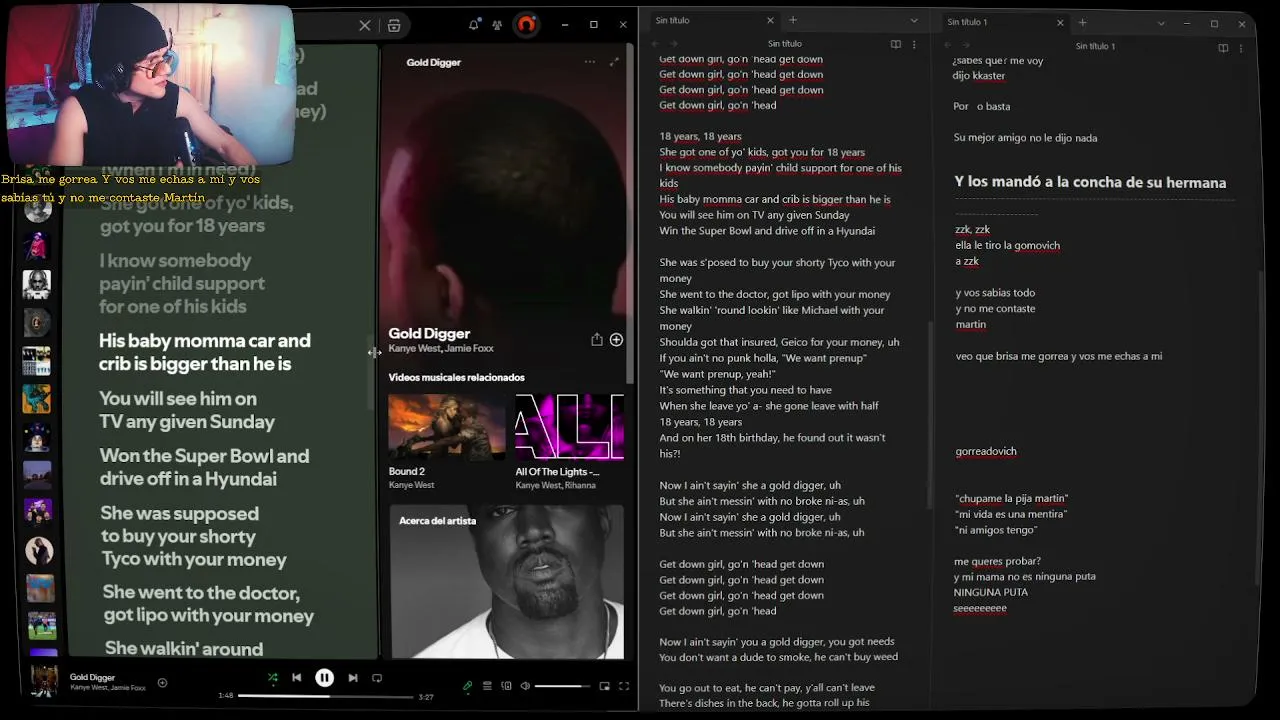Toggle repeat in the Spotify player
Viewport: 1280px width, 720px height.
377,678
